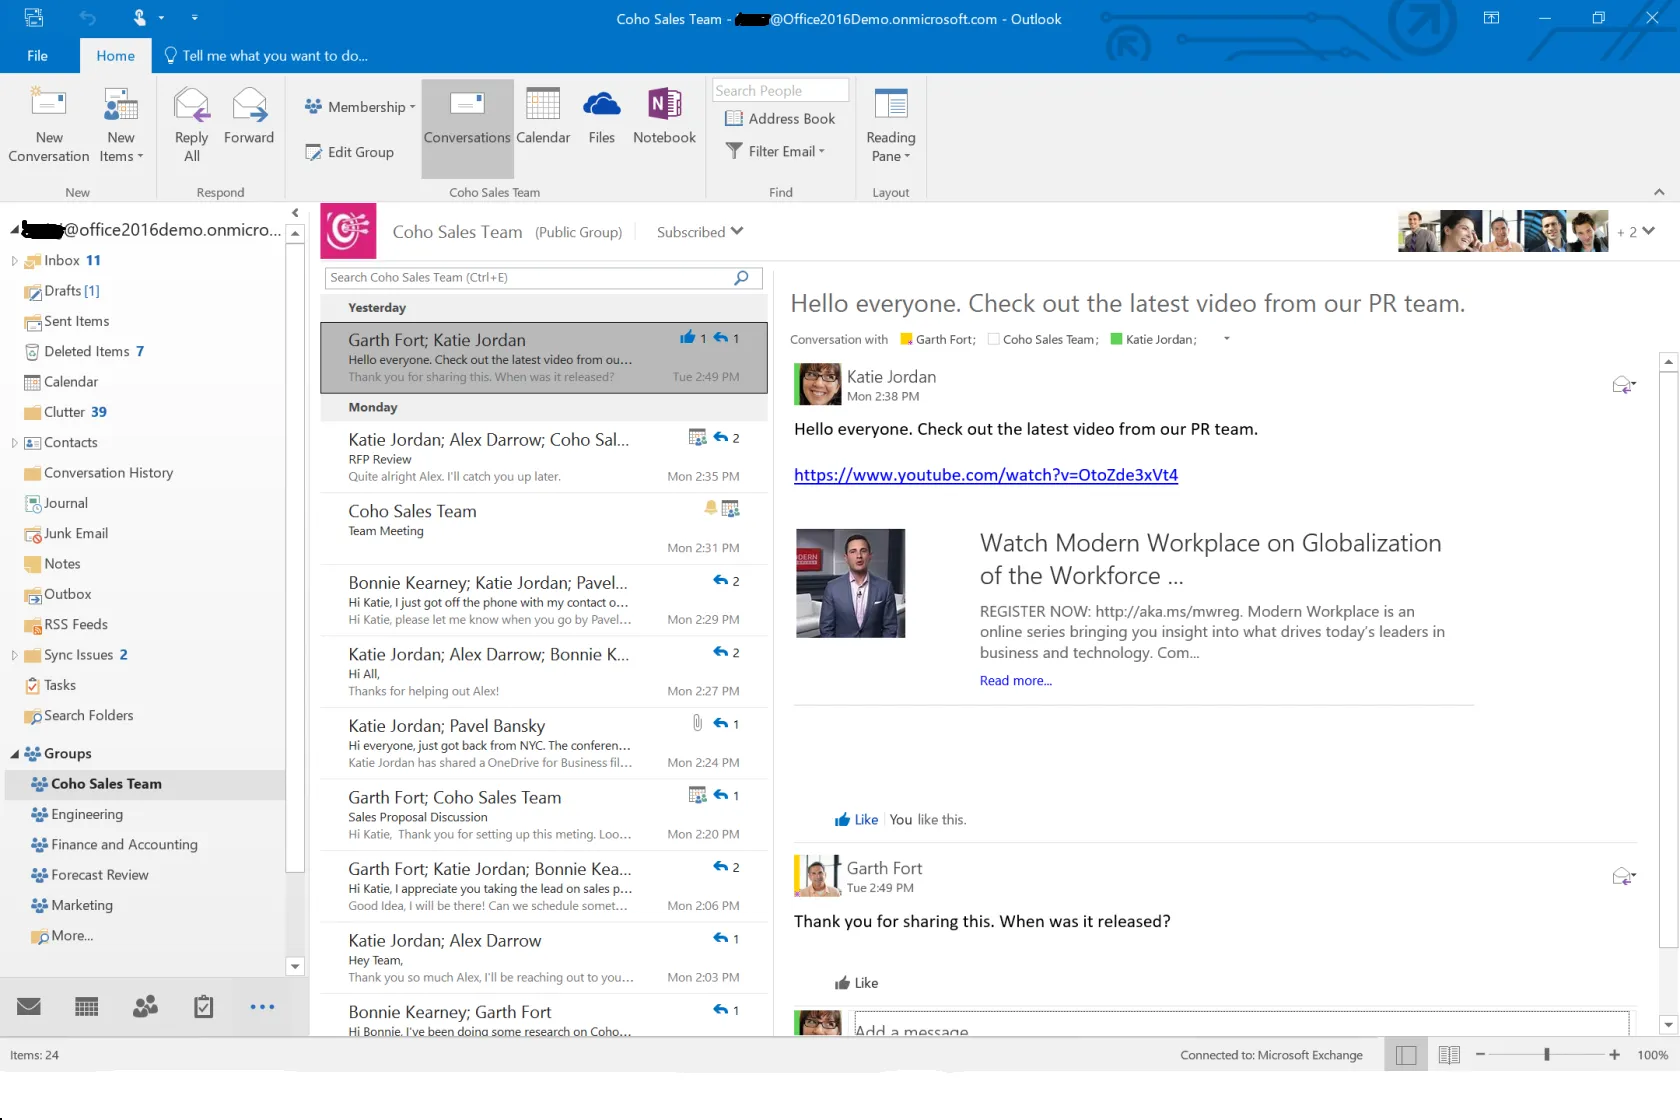Image resolution: width=1680 pixels, height=1120 pixels.
Task: Click Edit Group in the ribbon
Action: (350, 152)
